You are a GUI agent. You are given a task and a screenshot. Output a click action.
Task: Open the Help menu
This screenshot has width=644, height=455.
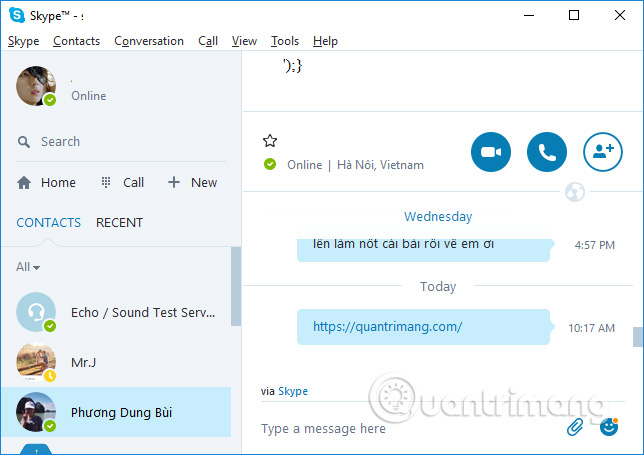coord(325,41)
